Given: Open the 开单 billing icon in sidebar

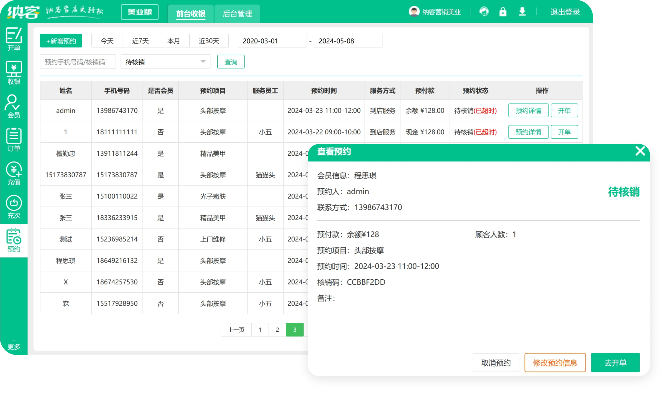Looking at the screenshot, I should 14,38.
